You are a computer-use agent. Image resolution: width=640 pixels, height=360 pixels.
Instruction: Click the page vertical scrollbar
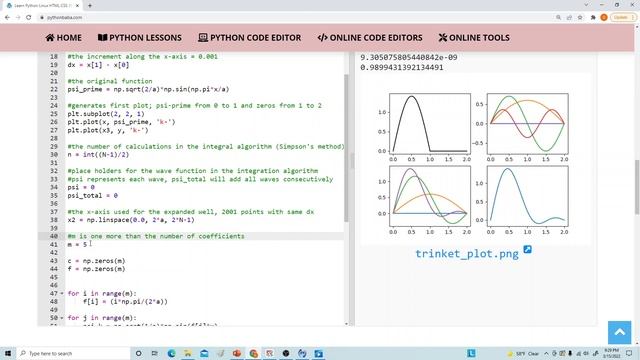click(637, 187)
